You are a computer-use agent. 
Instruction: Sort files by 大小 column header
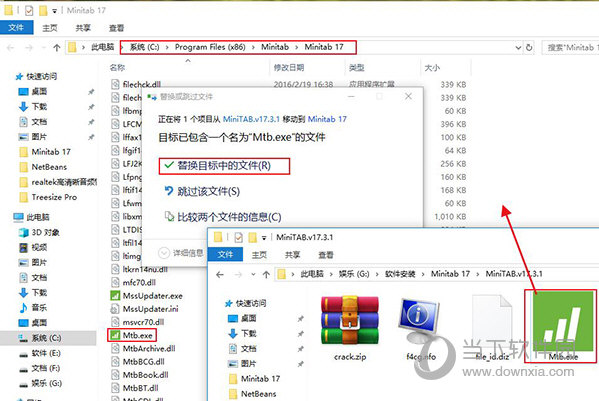click(432, 68)
